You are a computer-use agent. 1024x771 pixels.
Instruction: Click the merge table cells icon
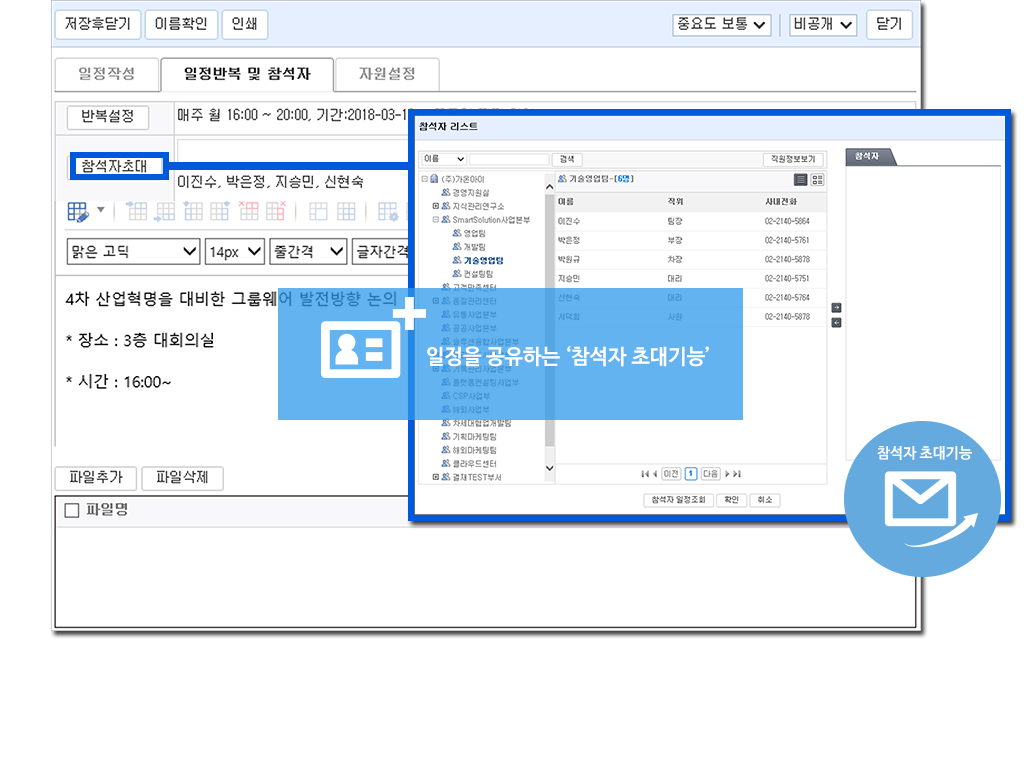(x=318, y=211)
